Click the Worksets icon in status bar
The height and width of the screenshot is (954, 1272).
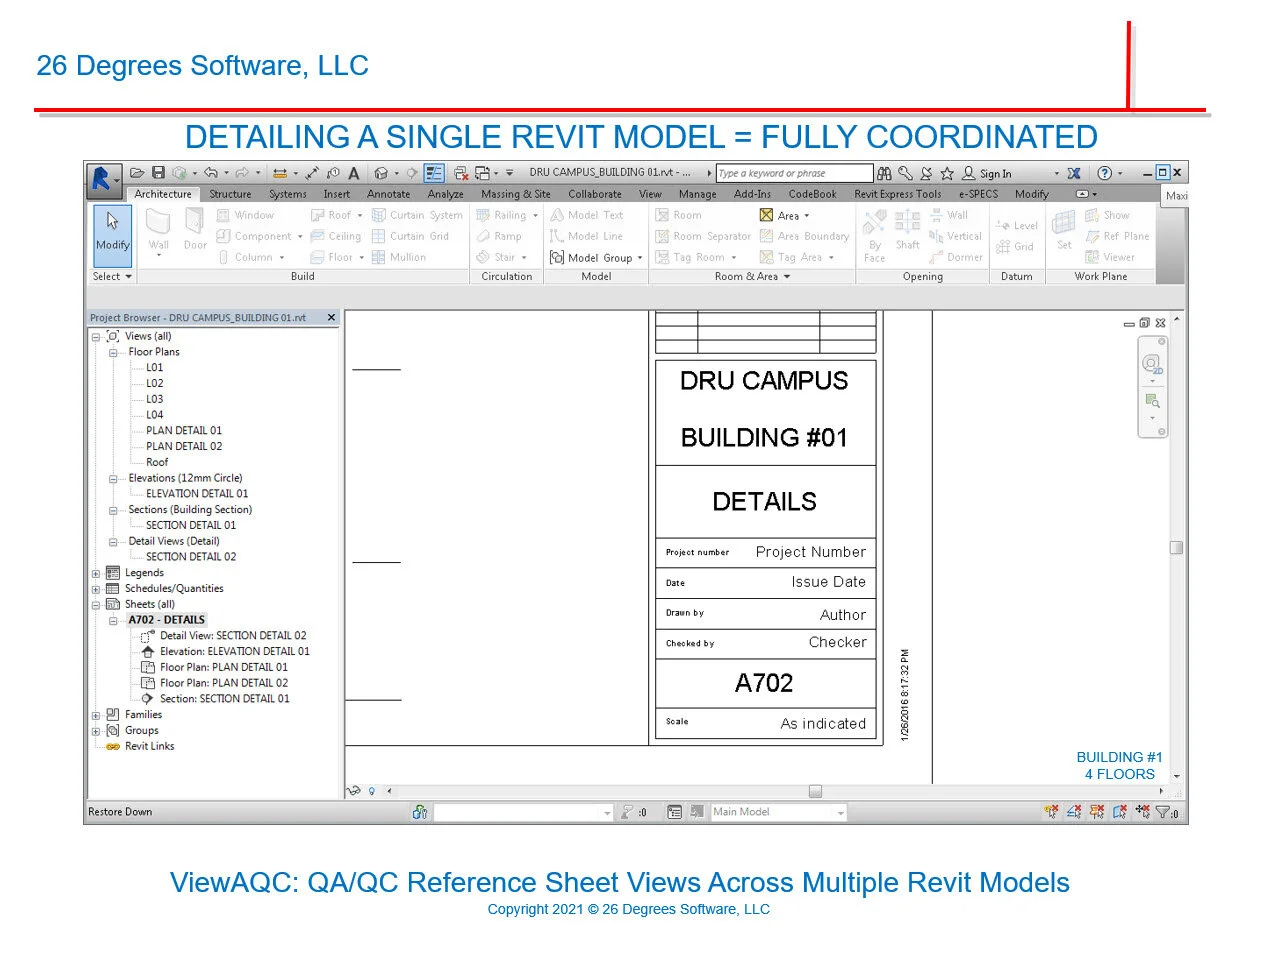(420, 812)
